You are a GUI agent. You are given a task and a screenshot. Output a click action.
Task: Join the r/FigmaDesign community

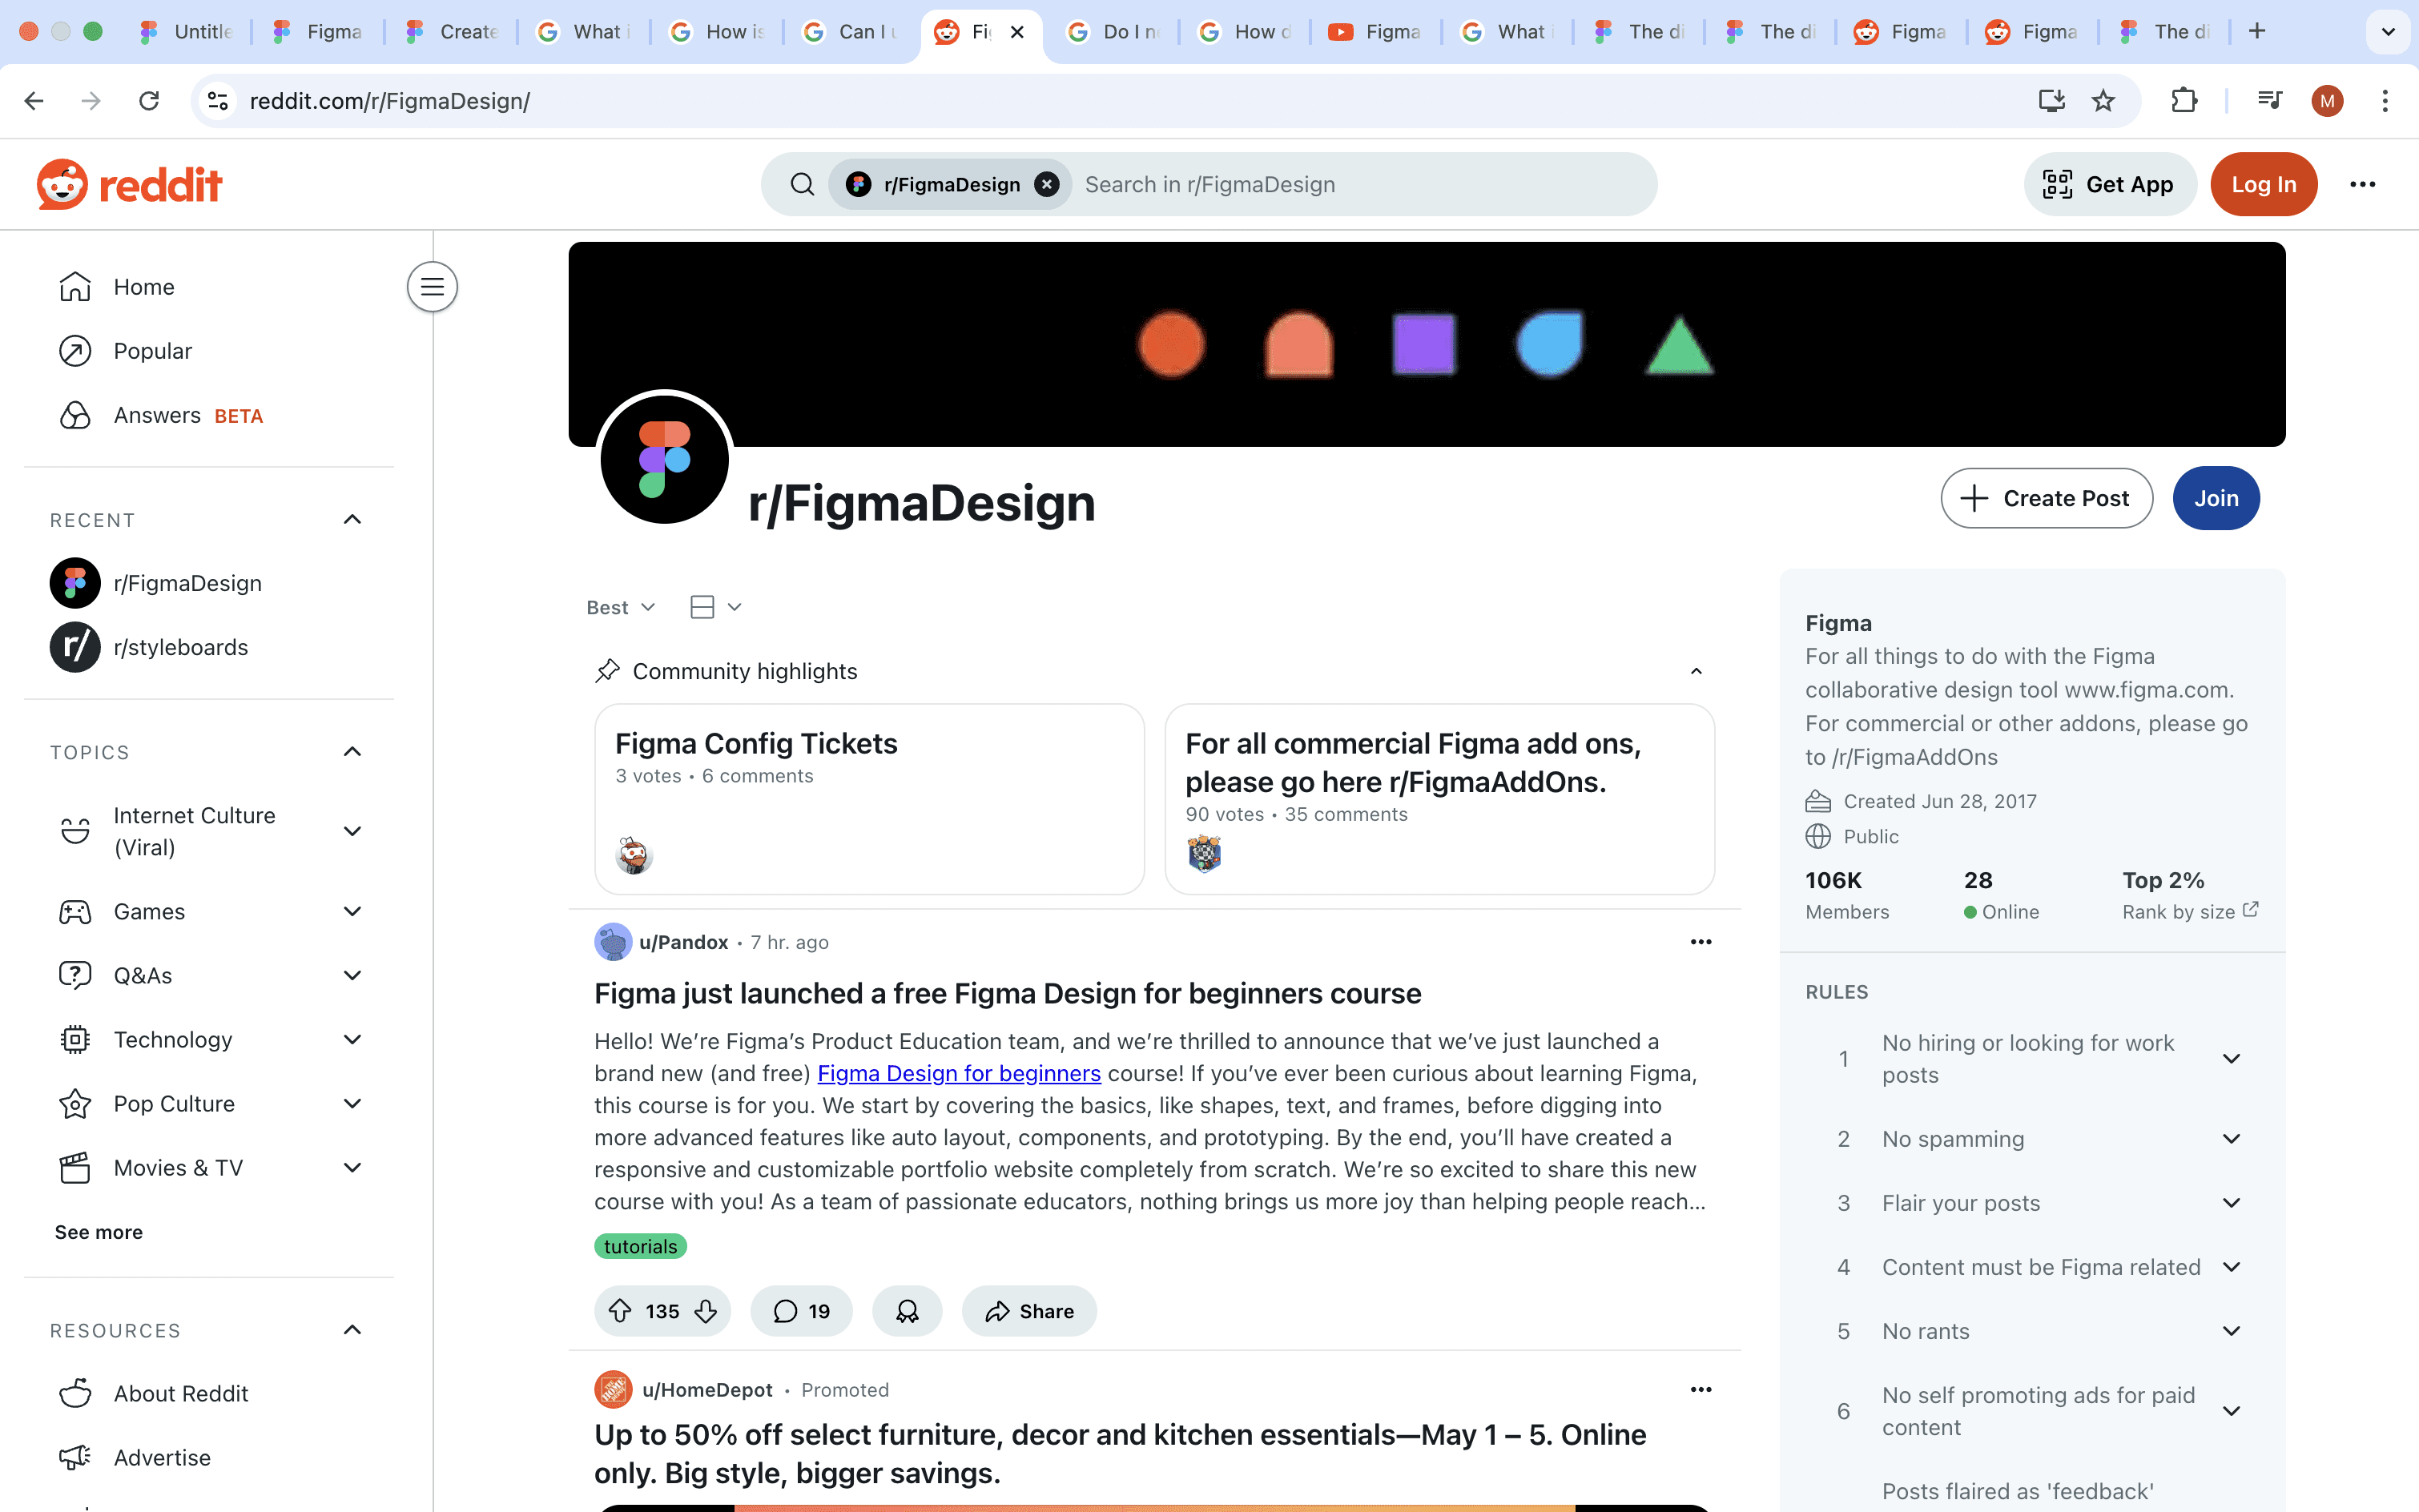pos(2215,498)
